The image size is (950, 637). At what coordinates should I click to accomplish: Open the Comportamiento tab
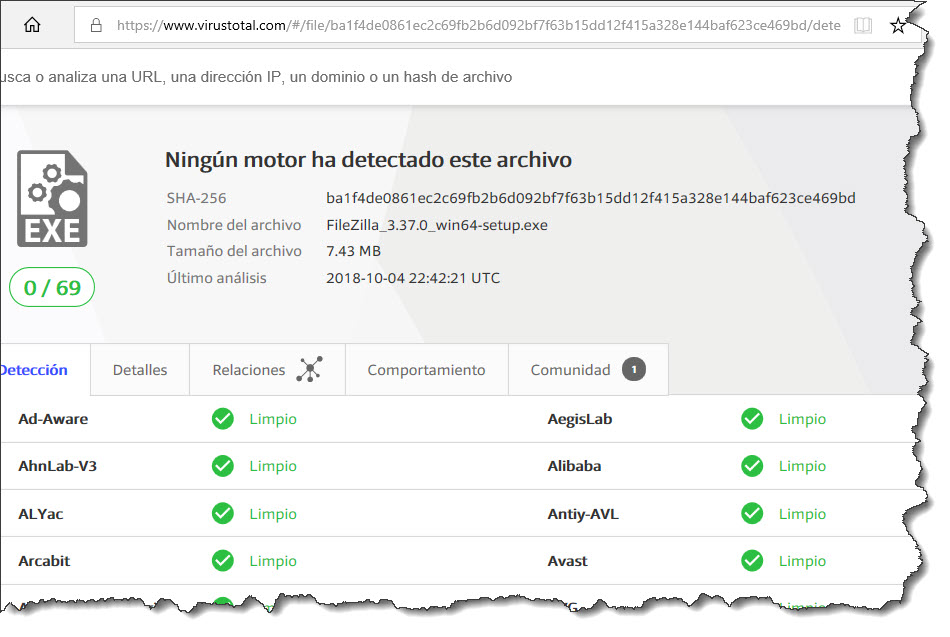coord(427,370)
